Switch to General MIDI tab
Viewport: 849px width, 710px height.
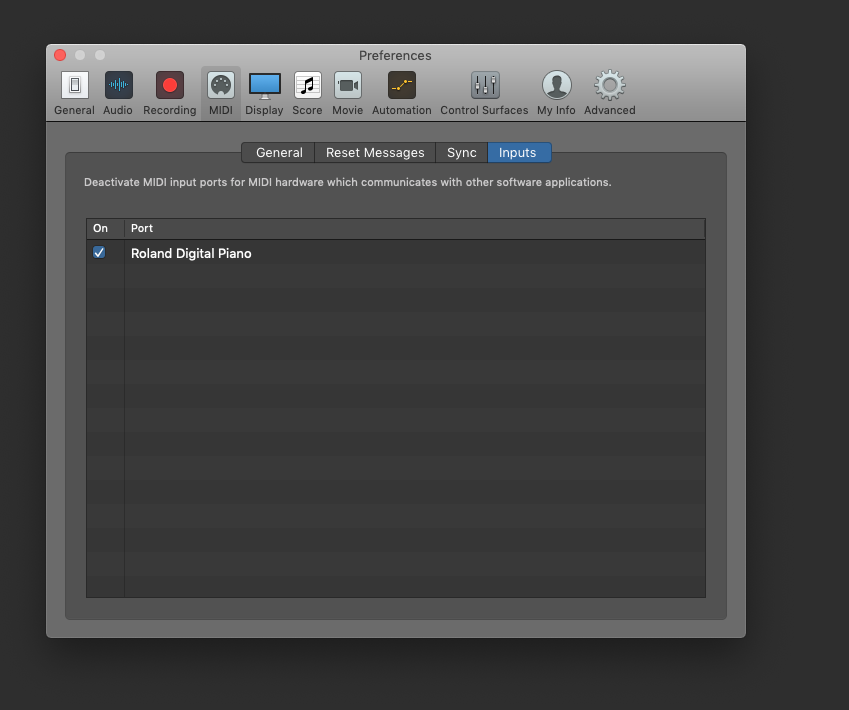(279, 153)
